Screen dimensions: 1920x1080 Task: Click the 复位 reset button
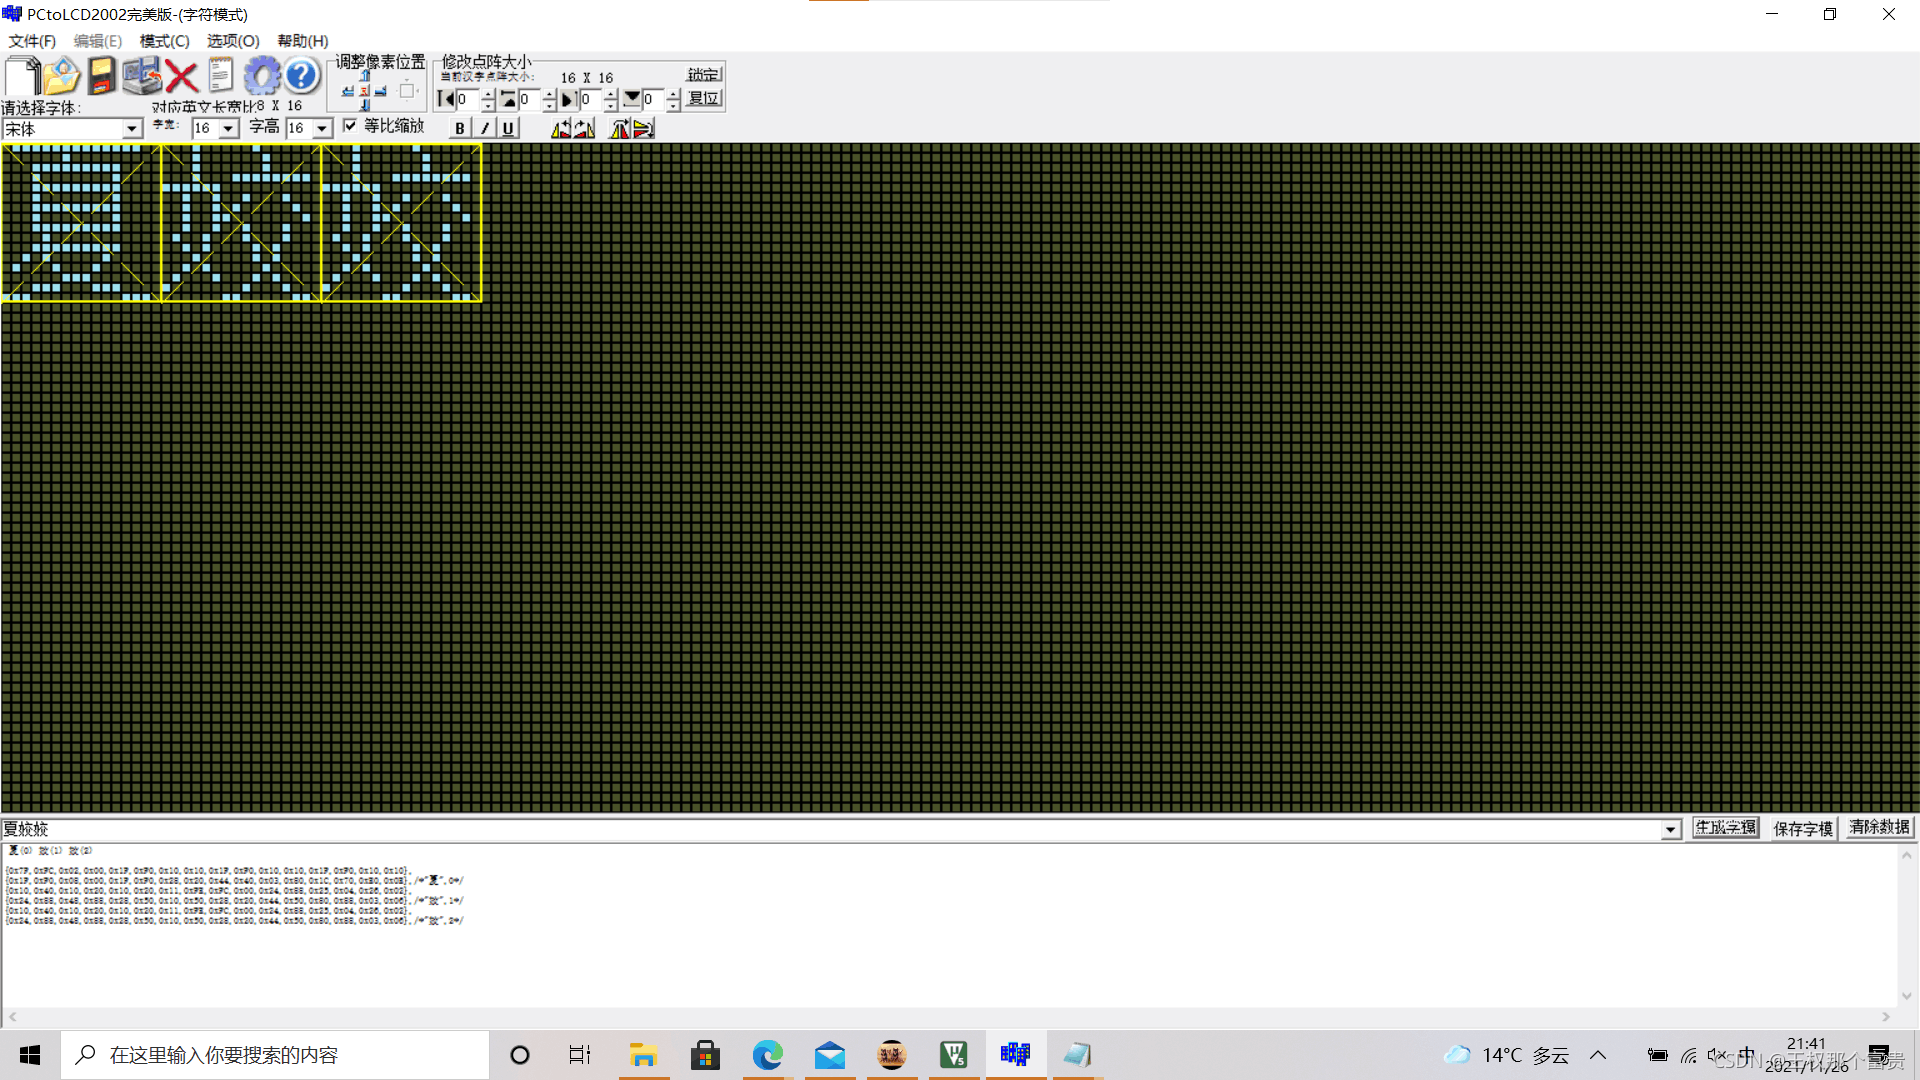[704, 98]
